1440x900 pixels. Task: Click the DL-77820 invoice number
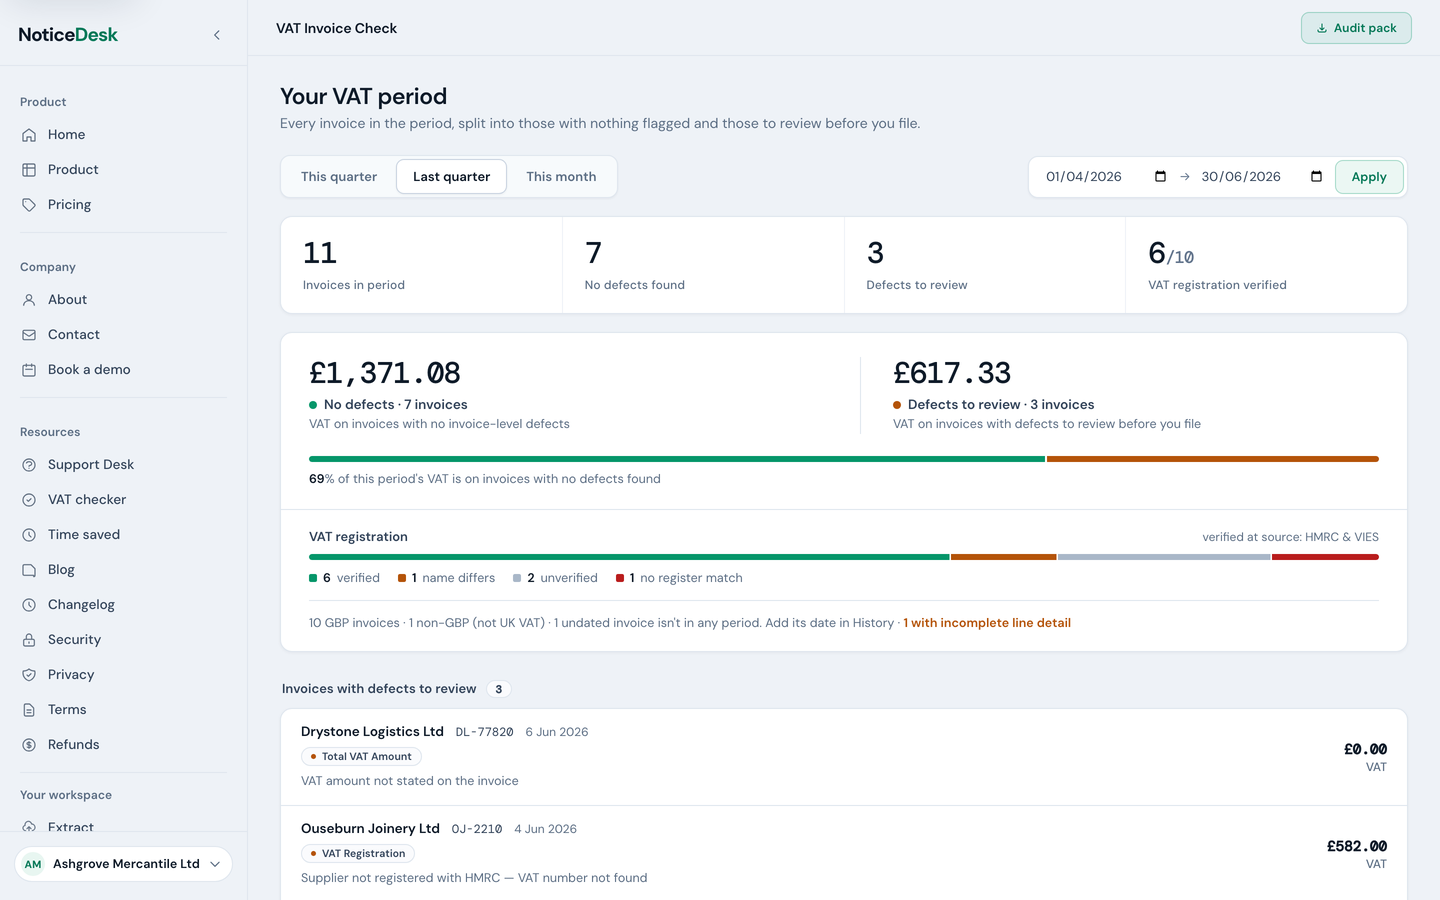pos(484,732)
